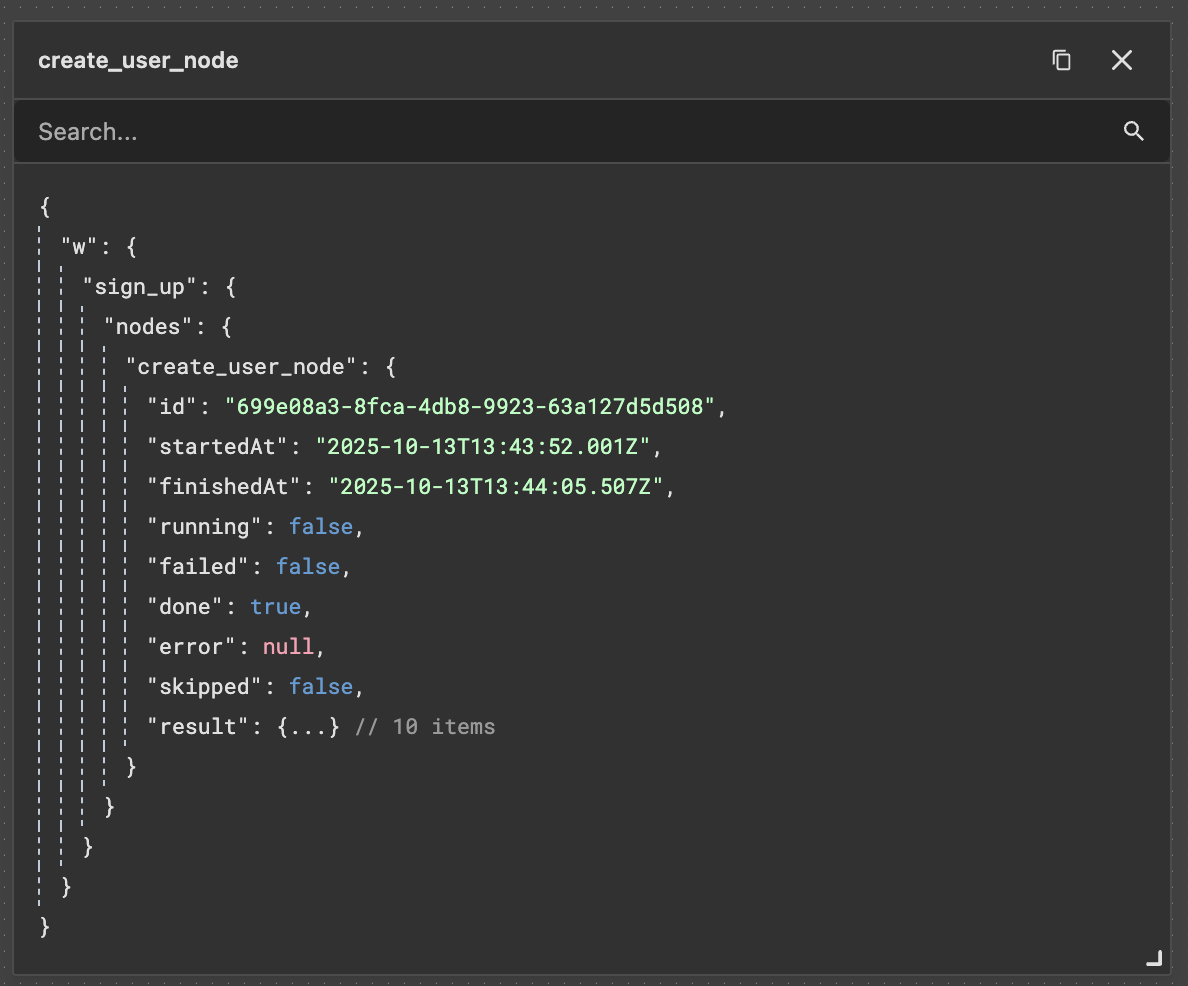Click the "startedAt" key
1188x986 pixels.
[217, 447]
